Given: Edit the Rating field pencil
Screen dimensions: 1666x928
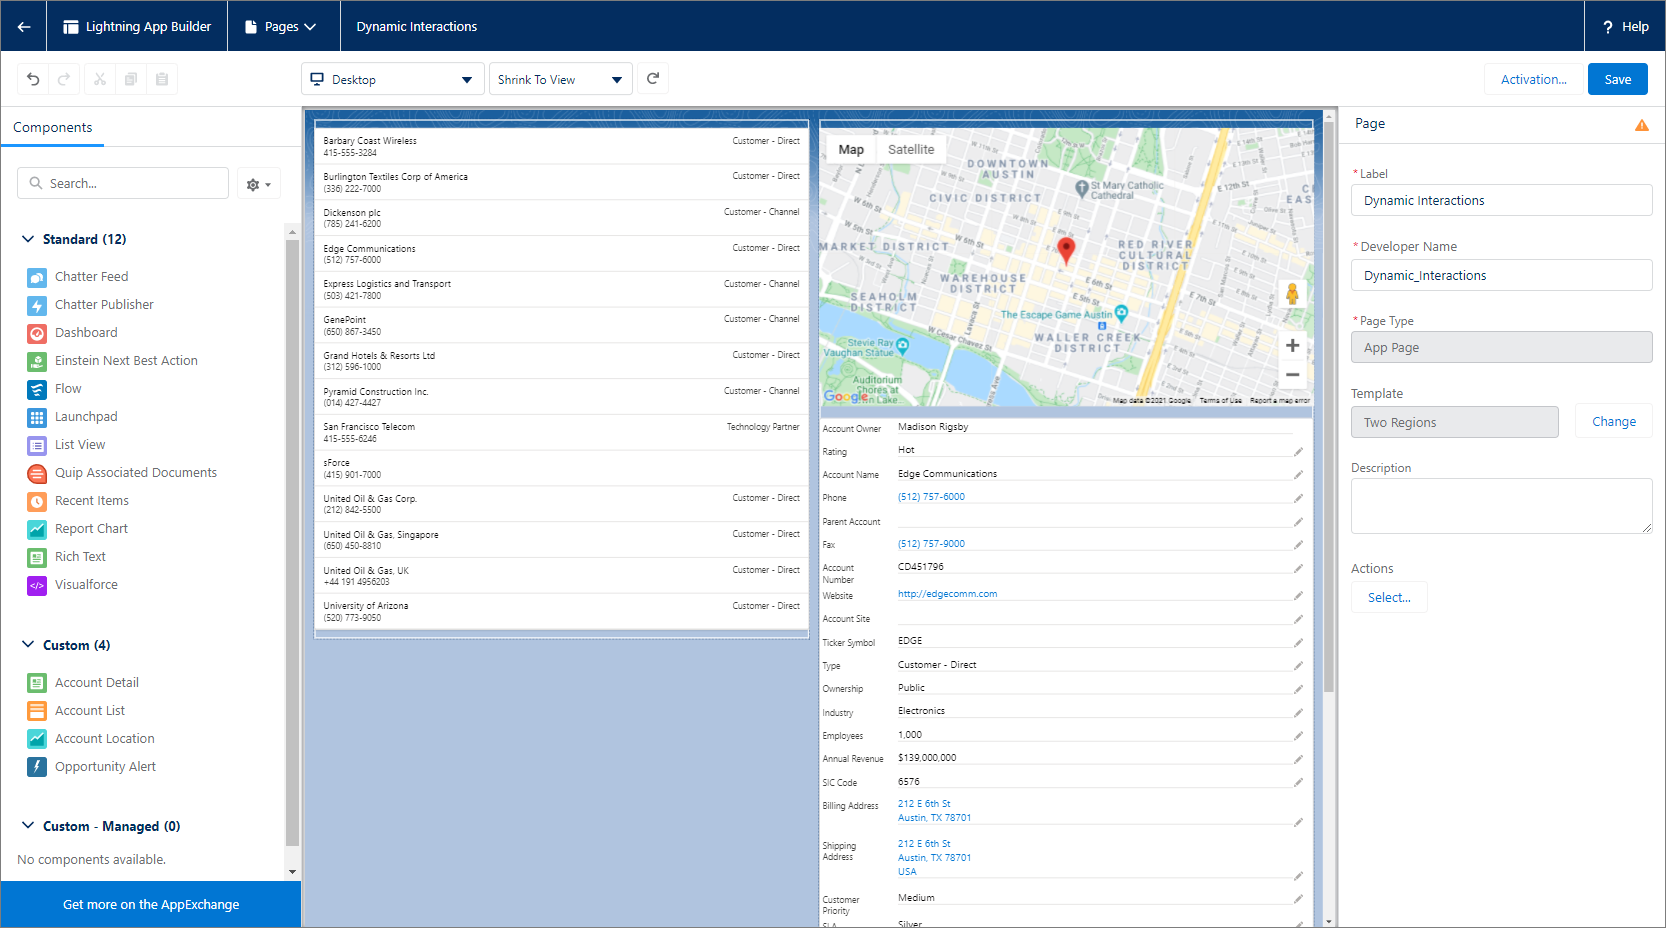Looking at the screenshot, I should point(1298,452).
